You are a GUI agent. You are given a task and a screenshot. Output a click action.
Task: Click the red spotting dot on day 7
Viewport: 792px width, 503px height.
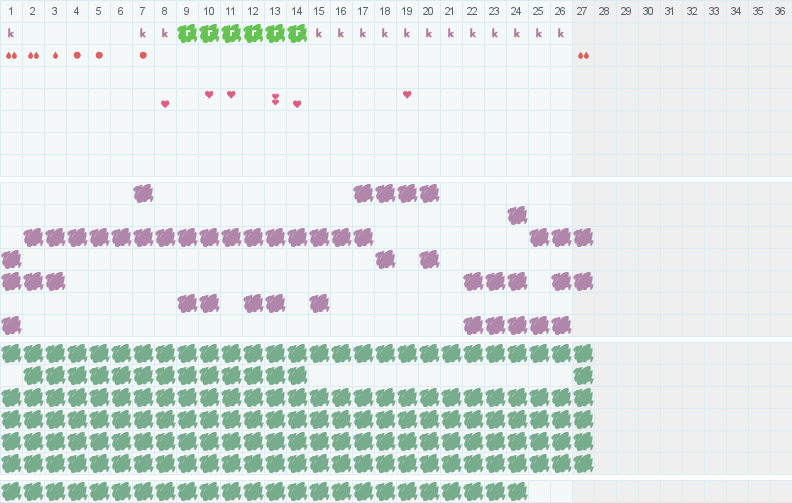click(143, 55)
